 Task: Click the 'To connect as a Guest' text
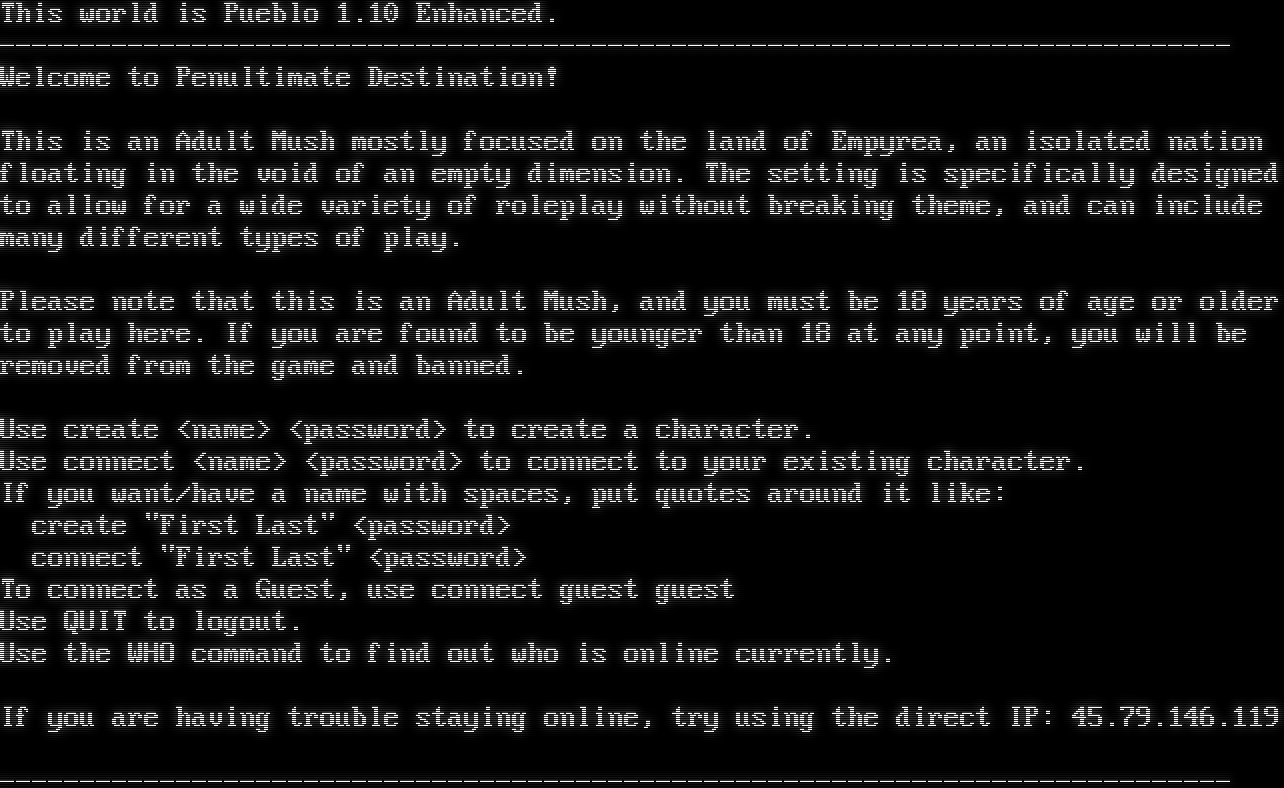(175, 590)
